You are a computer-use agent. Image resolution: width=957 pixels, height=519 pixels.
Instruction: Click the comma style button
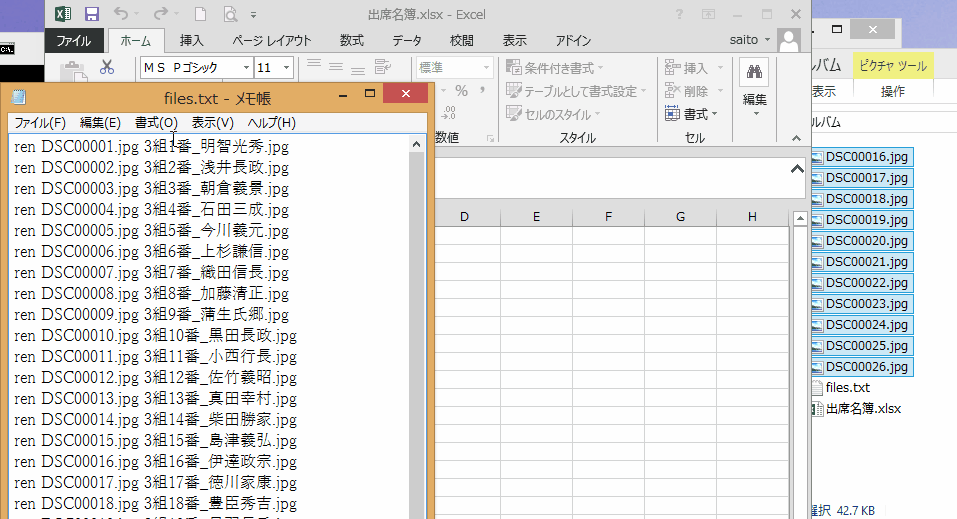tap(482, 91)
